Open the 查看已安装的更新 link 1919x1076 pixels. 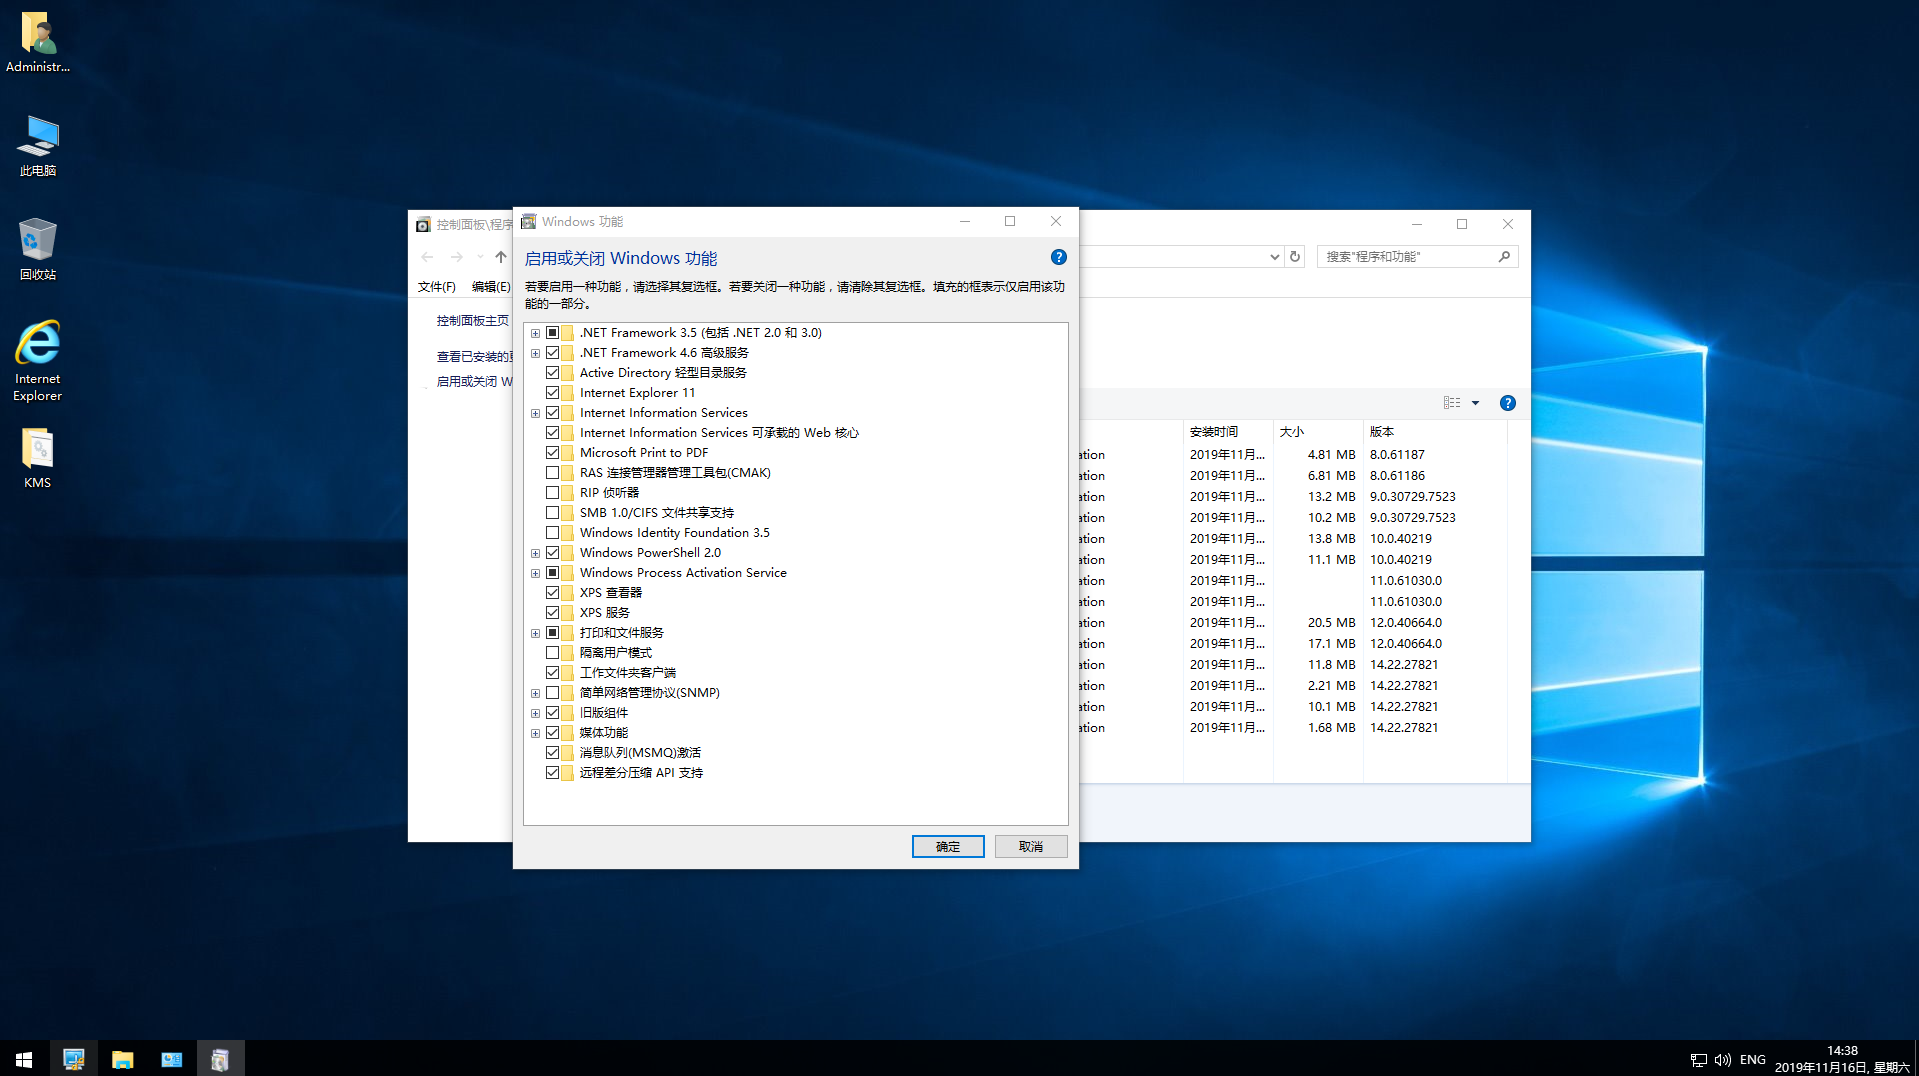pyautogui.click(x=474, y=357)
